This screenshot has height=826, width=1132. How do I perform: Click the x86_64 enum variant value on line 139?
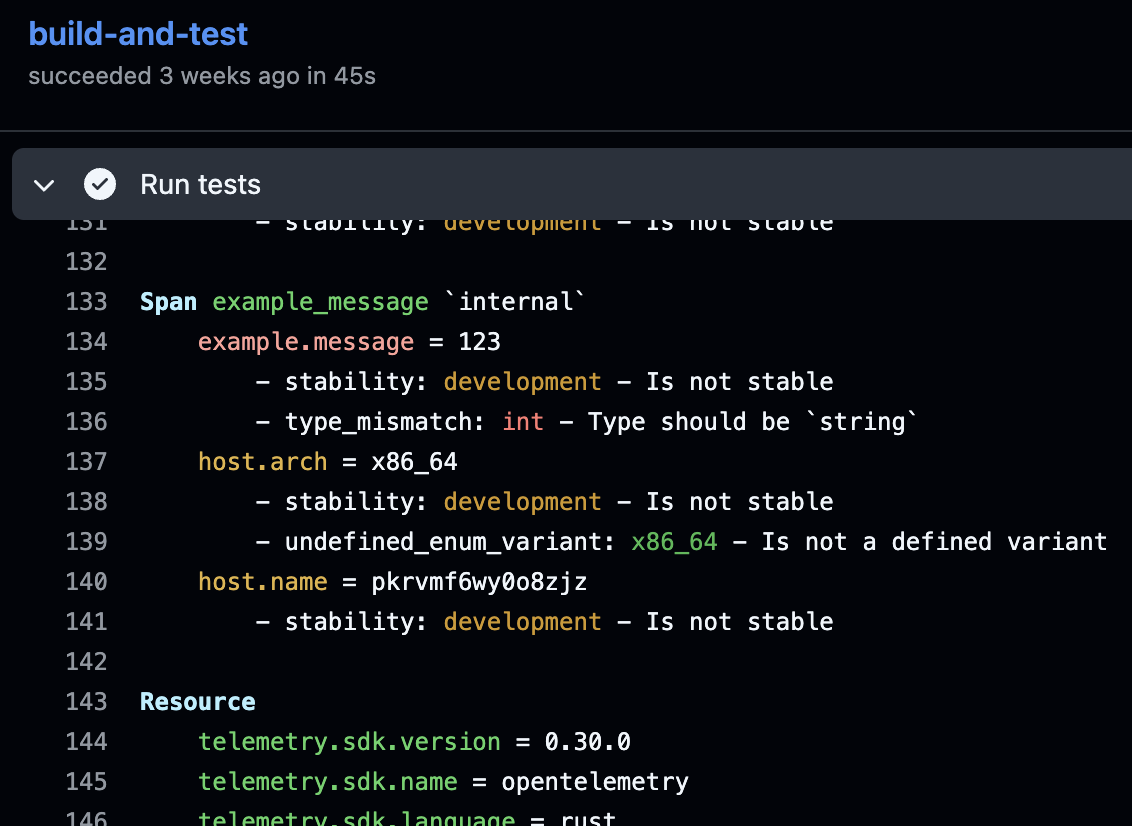coord(674,541)
